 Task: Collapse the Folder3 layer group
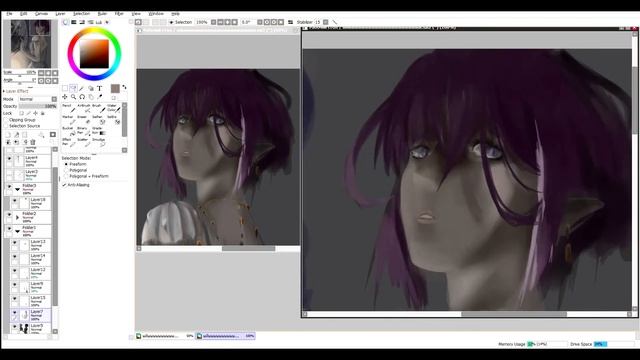point(18,189)
